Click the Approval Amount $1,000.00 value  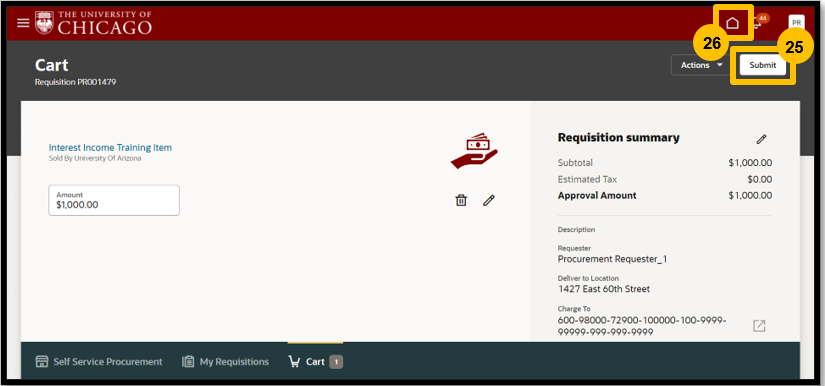coord(750,196)
